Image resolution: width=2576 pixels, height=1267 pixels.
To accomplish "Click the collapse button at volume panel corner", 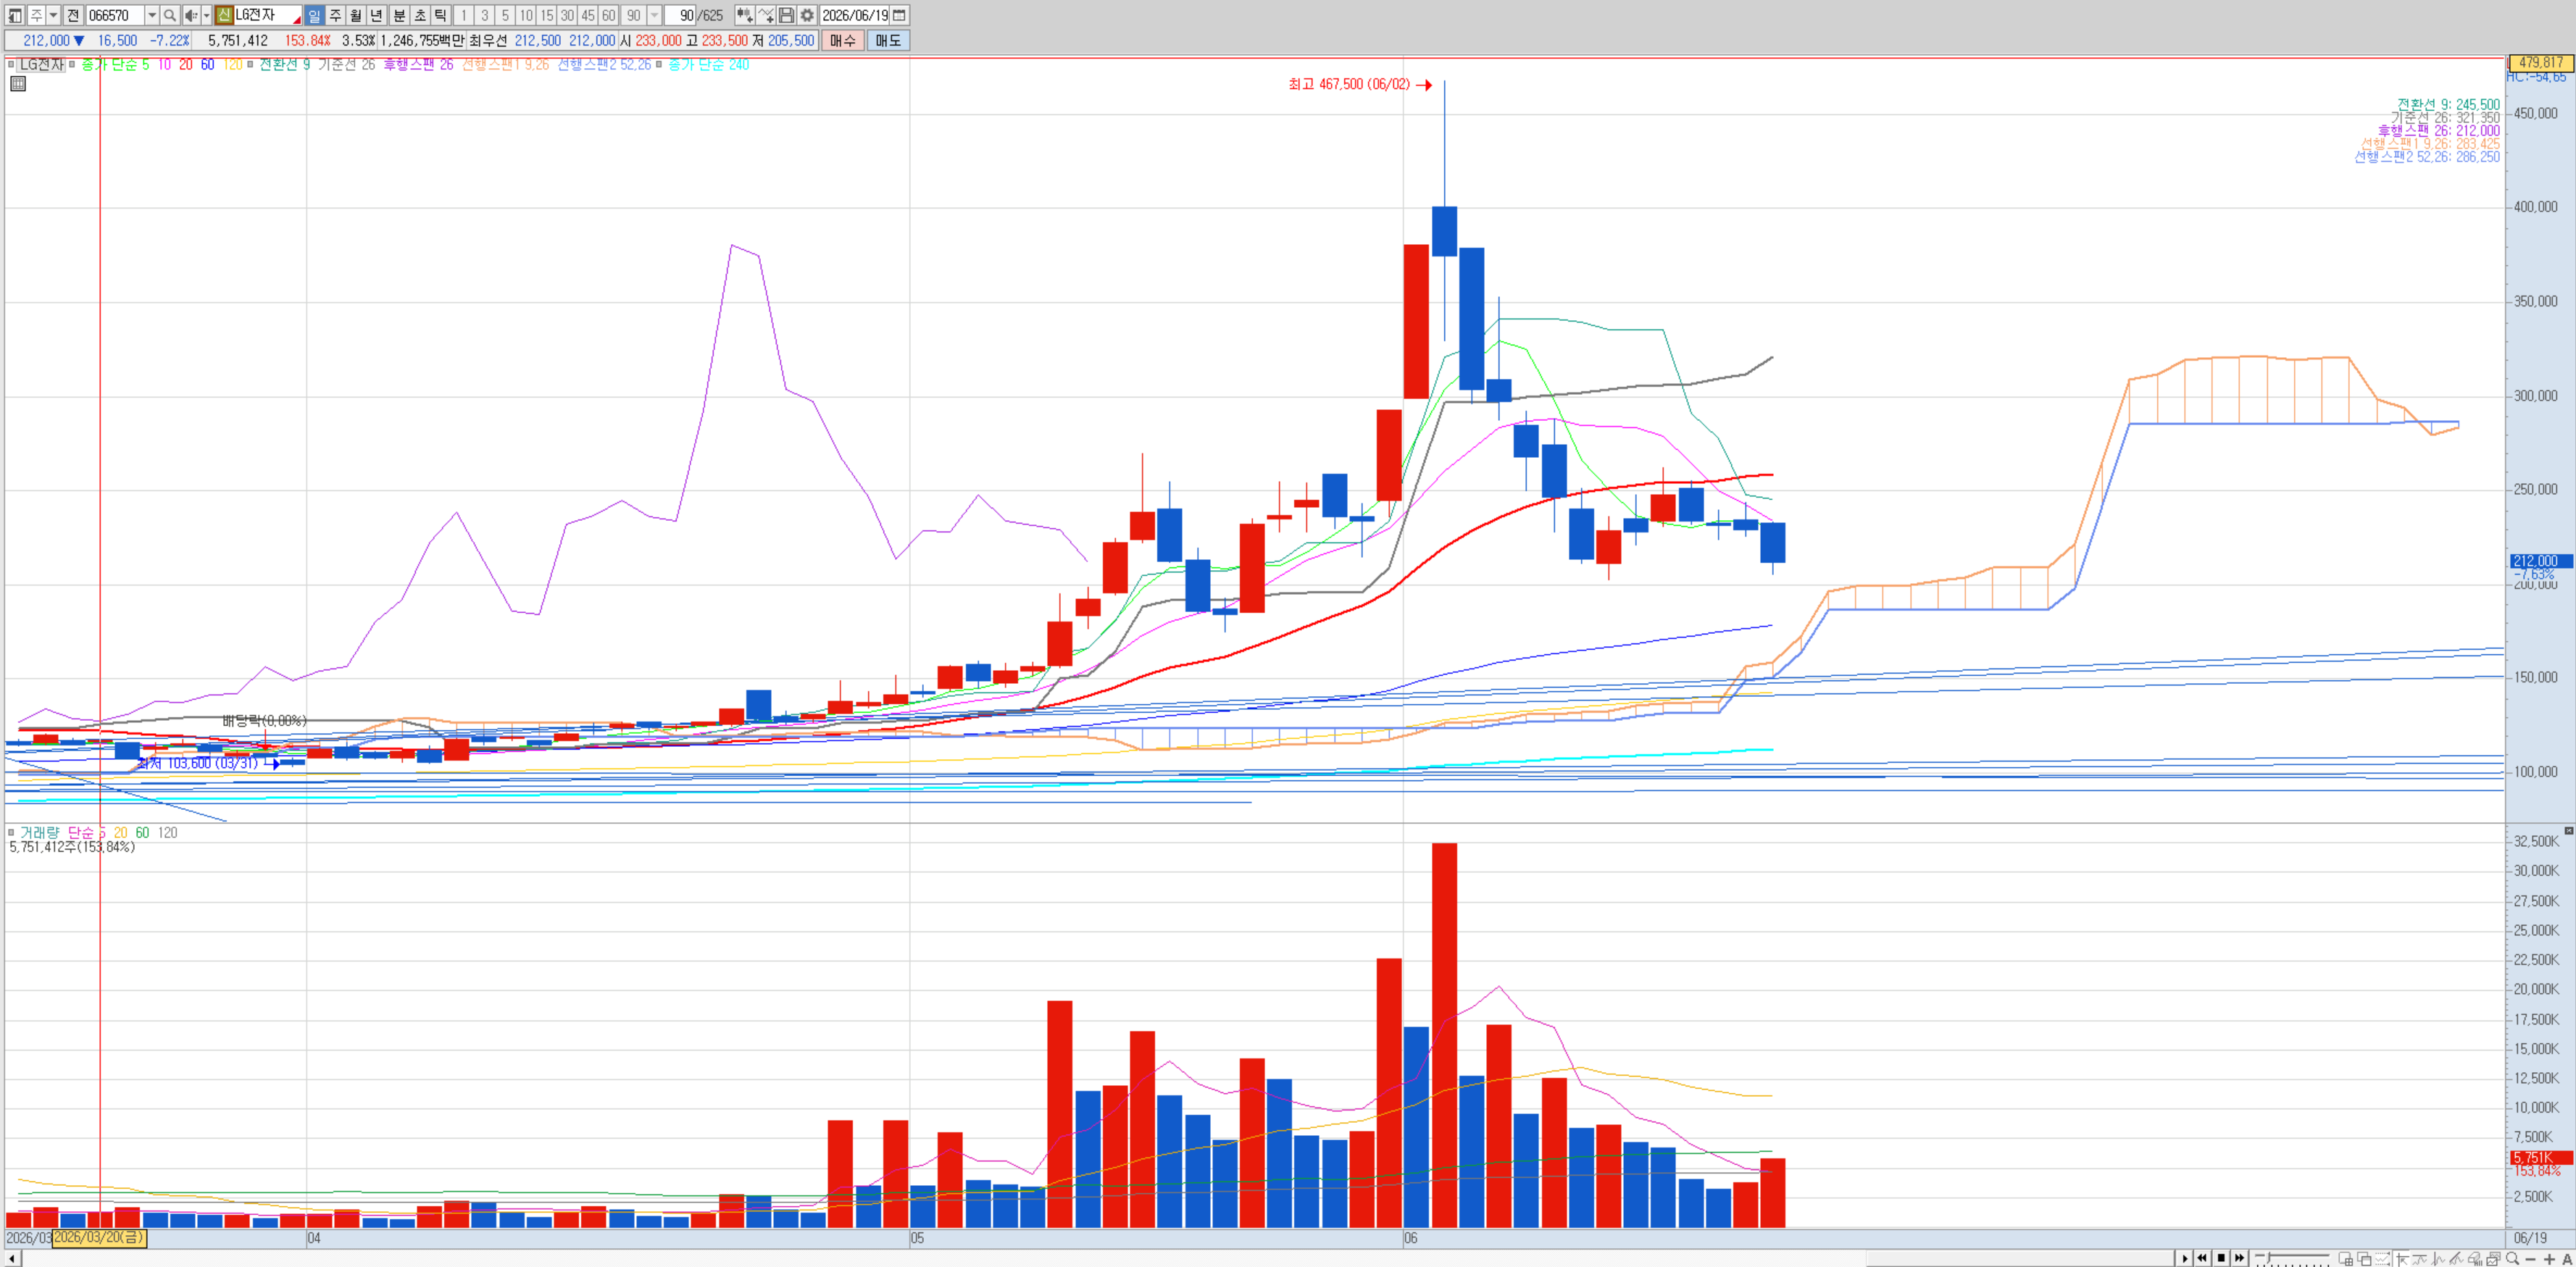I will pyautogui.click(x=2568, y=830).
